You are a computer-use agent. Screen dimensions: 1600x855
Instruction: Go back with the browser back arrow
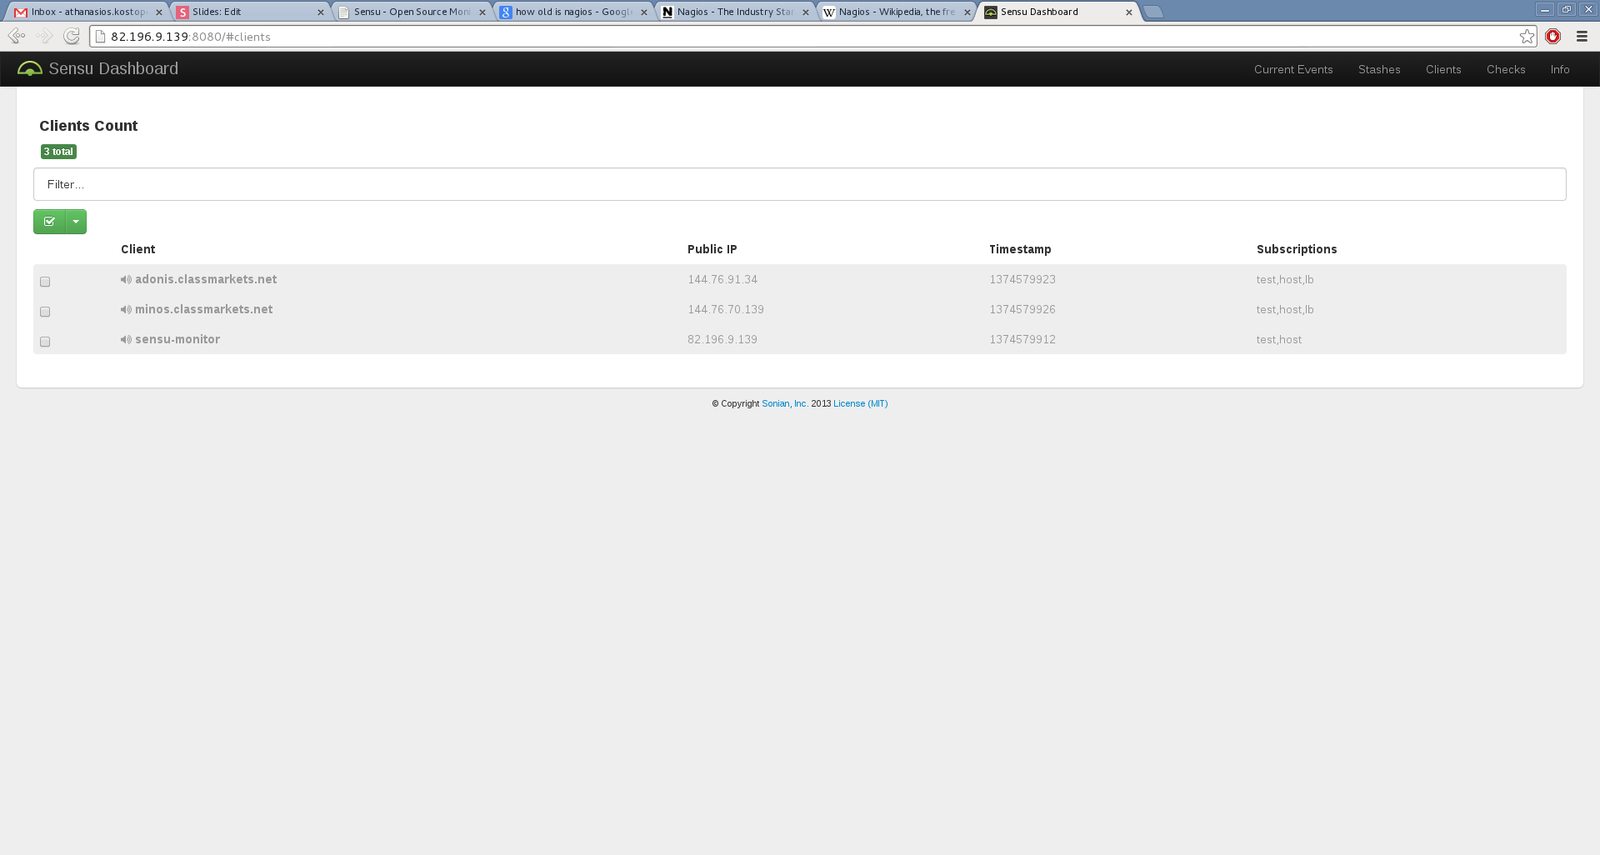pyautogui.click(x=16, y=36)
